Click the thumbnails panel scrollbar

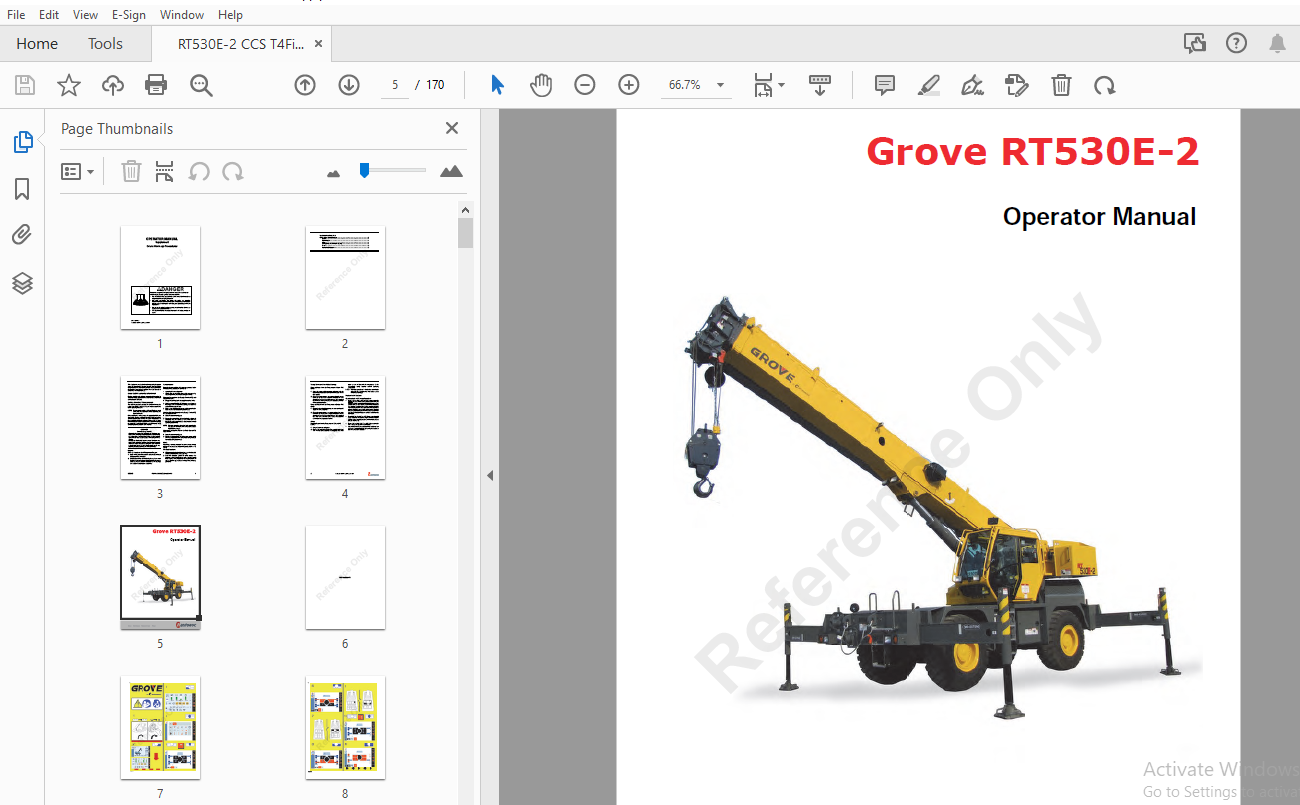(465, 232)
